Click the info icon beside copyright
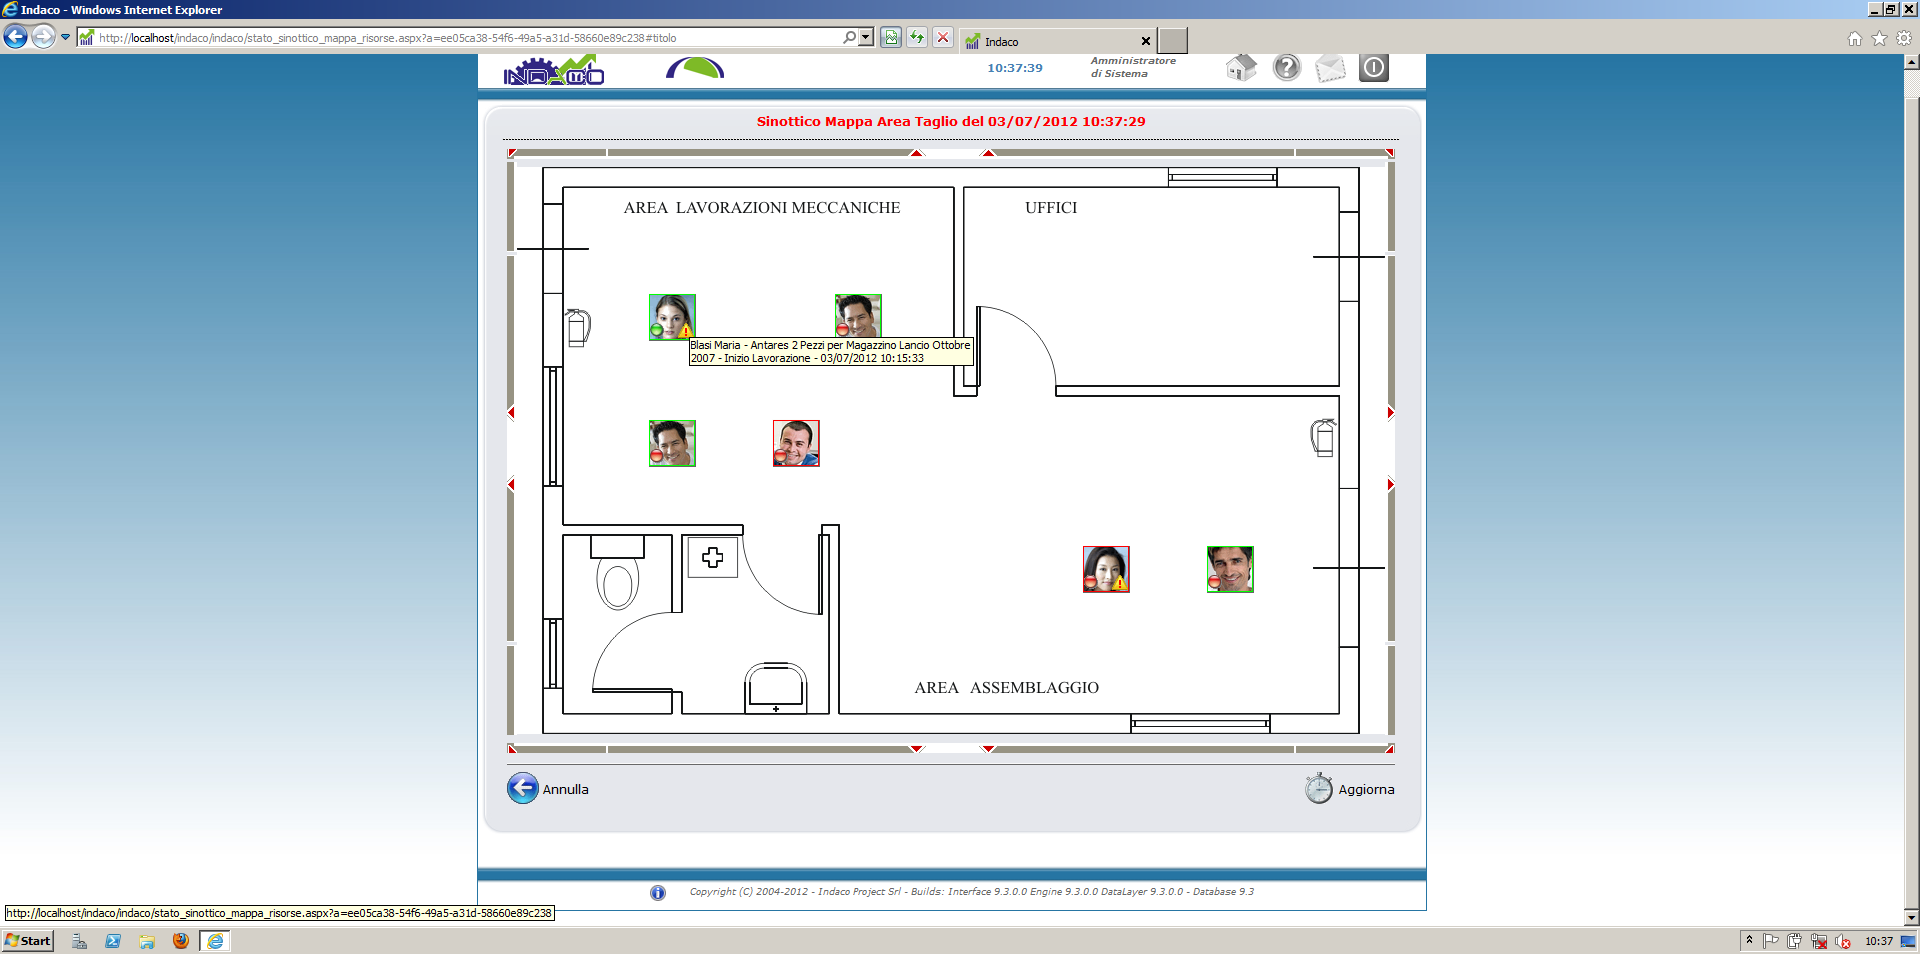This screenshot has height=954, width=1920. (x=658, y=893)
